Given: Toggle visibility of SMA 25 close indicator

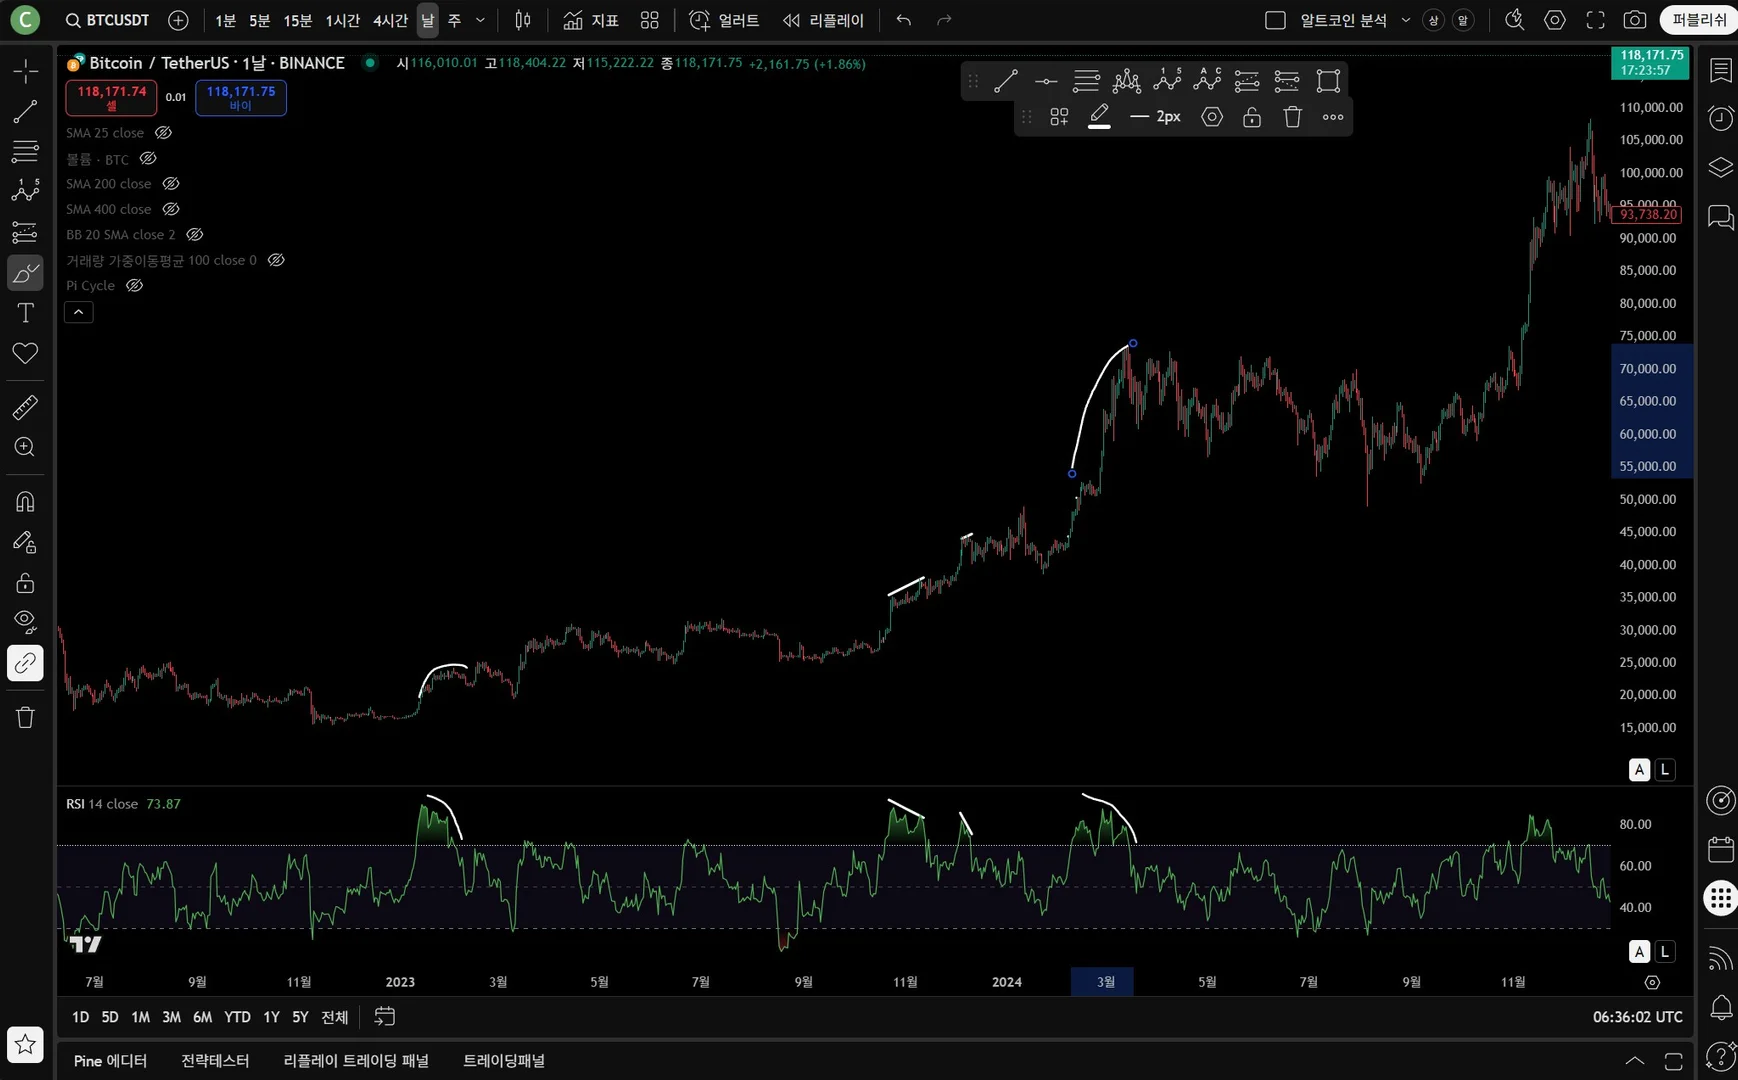Looking at the screenshot, I should [163, 133].
